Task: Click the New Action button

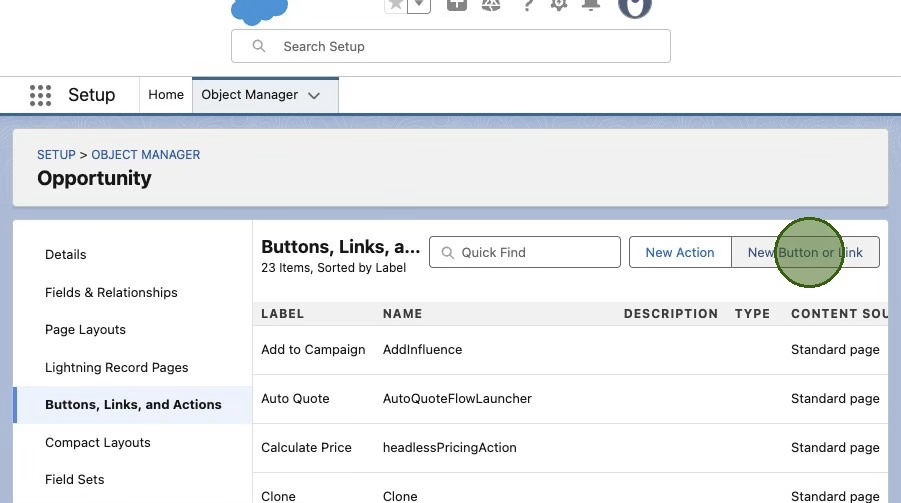Action: [680, 253]
